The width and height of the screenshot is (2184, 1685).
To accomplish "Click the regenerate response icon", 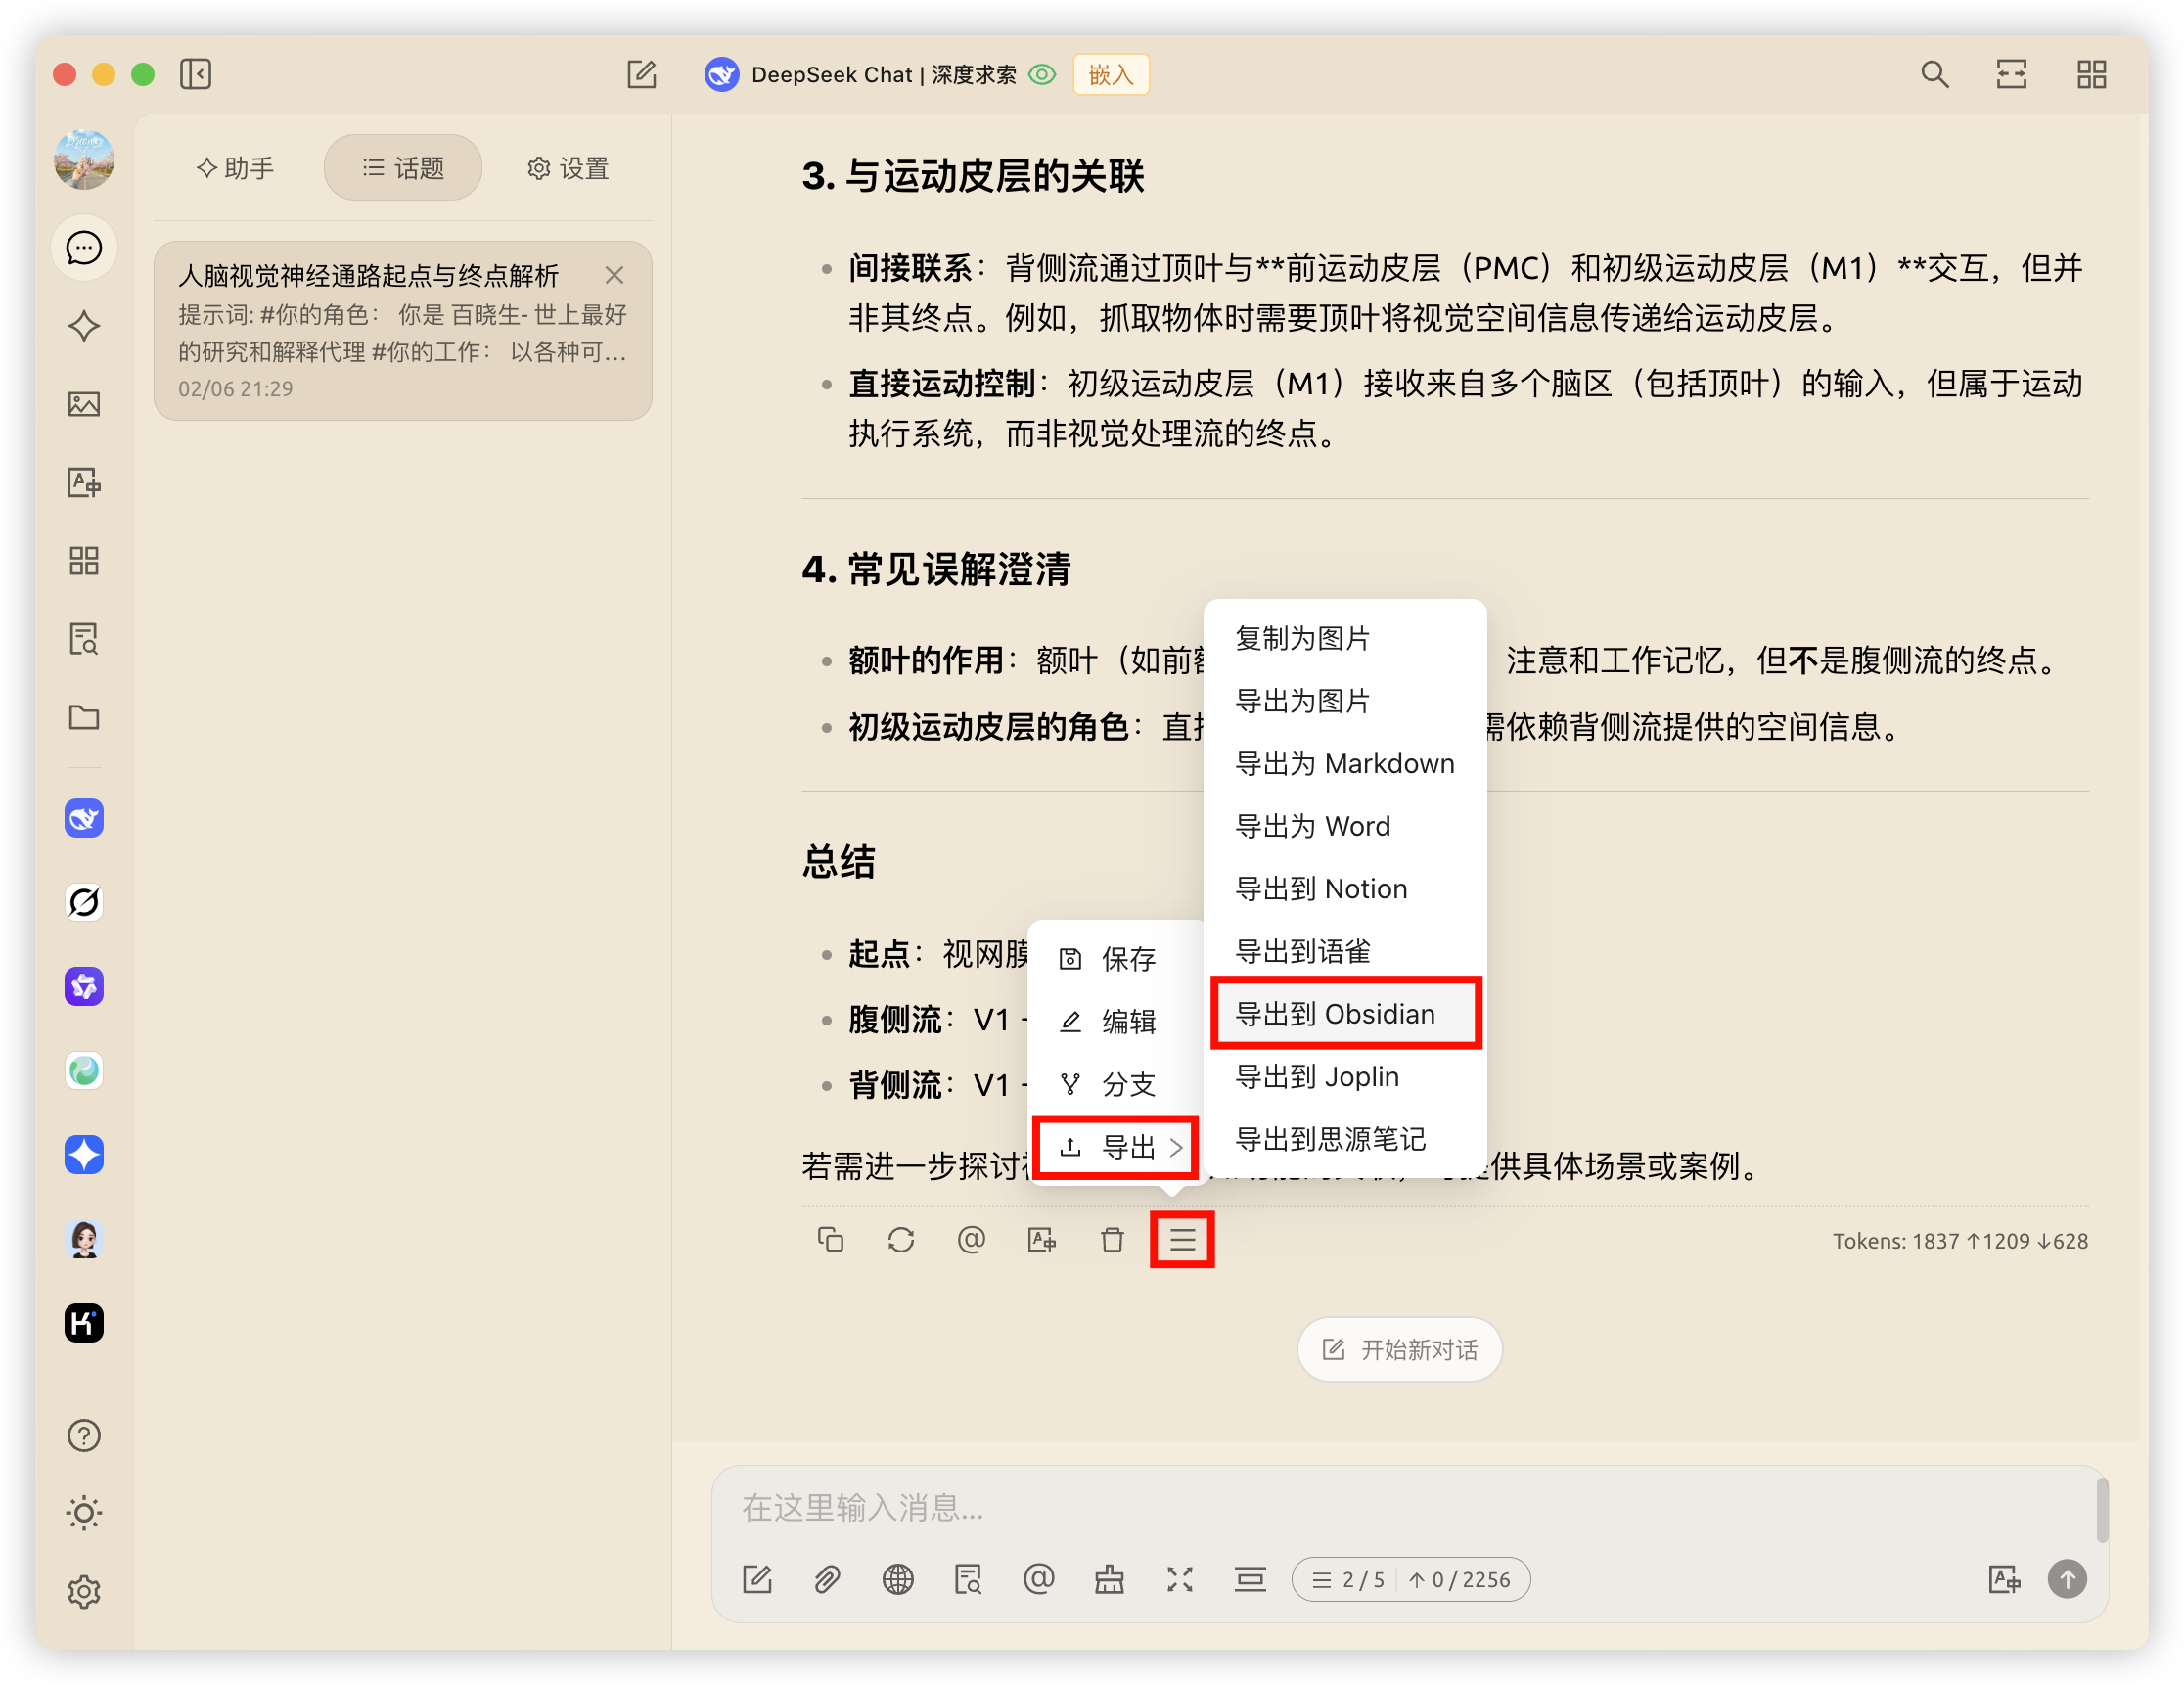I will (900, 1240).
